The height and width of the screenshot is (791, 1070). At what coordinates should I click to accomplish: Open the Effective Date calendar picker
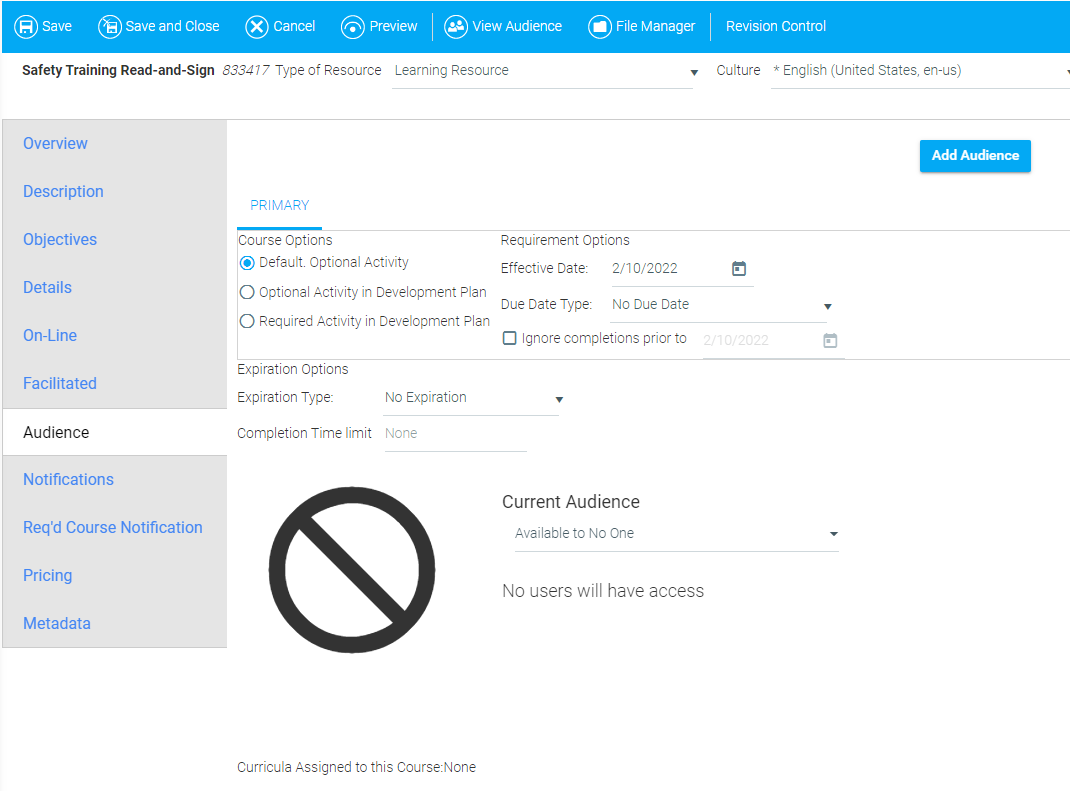click(739, 268)
